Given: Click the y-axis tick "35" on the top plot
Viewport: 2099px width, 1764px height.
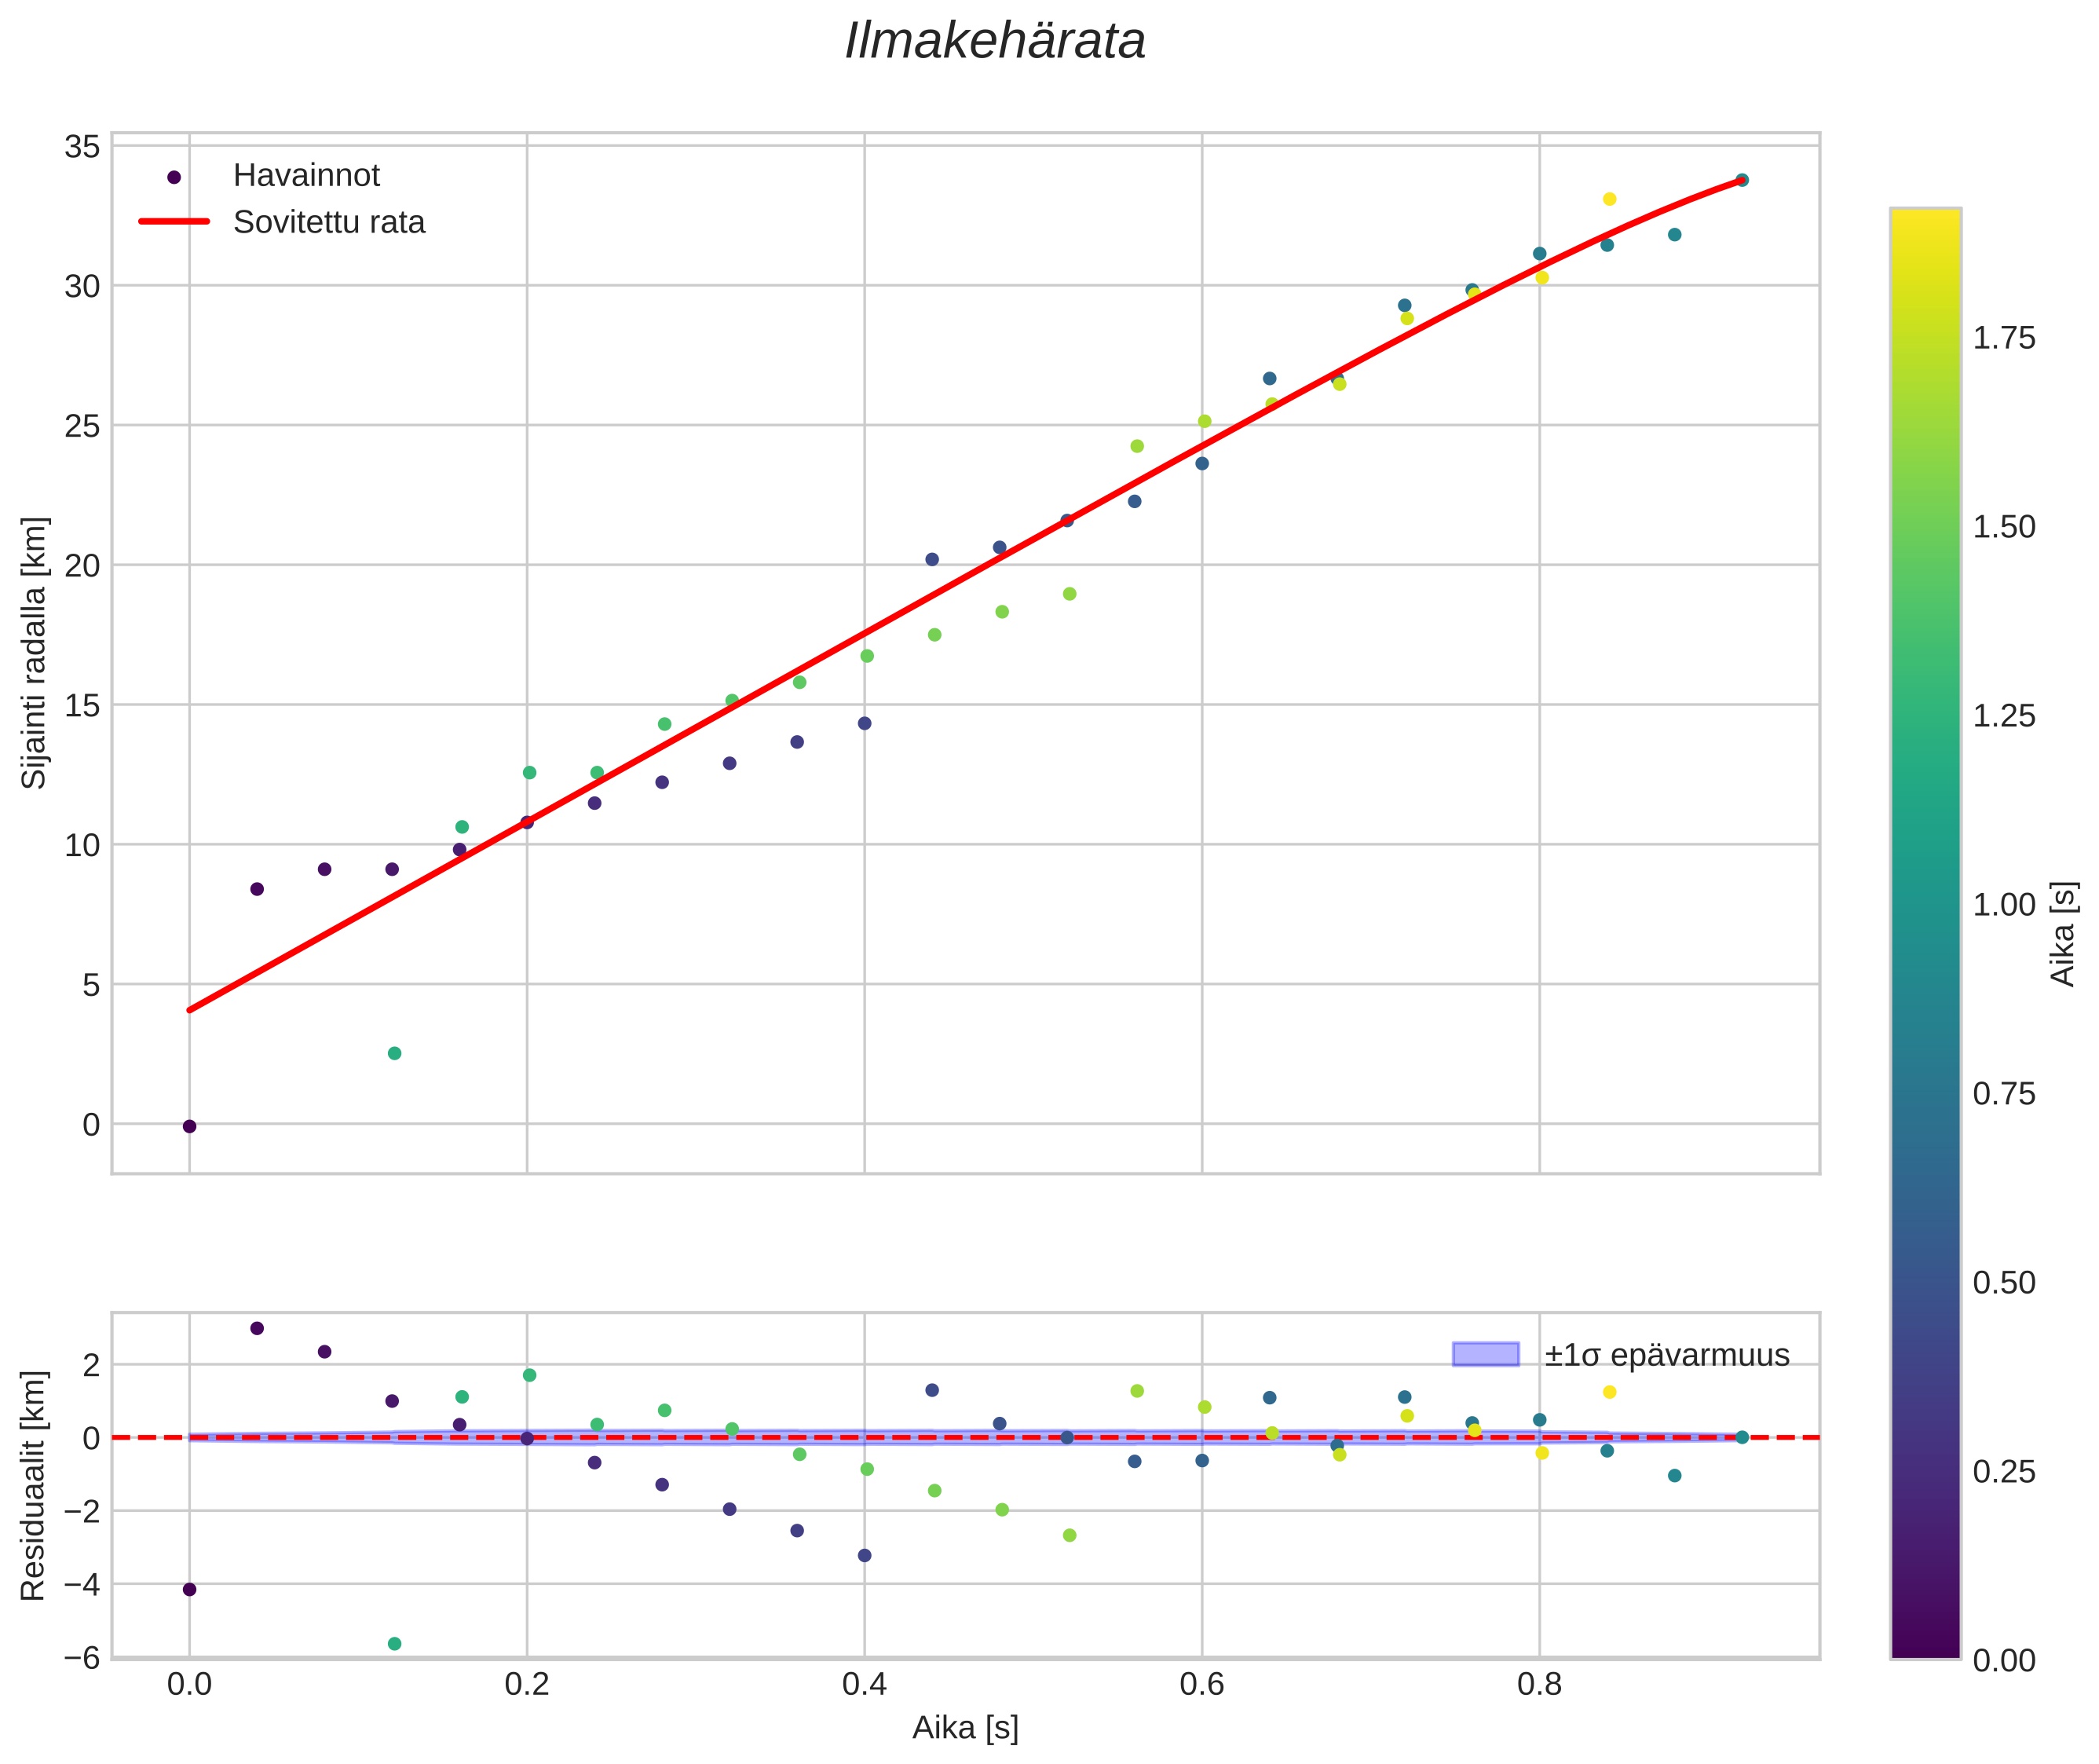Looking at the screenshot, I should tap(82, 147).
